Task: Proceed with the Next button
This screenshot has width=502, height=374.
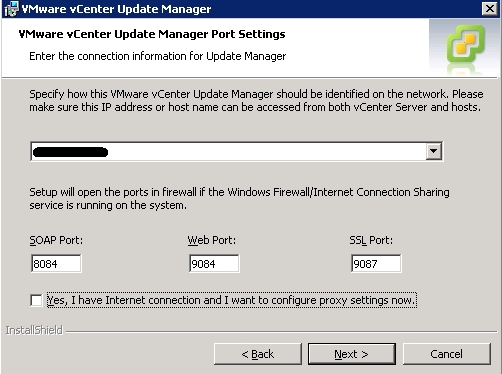Action: coord(352,354)
